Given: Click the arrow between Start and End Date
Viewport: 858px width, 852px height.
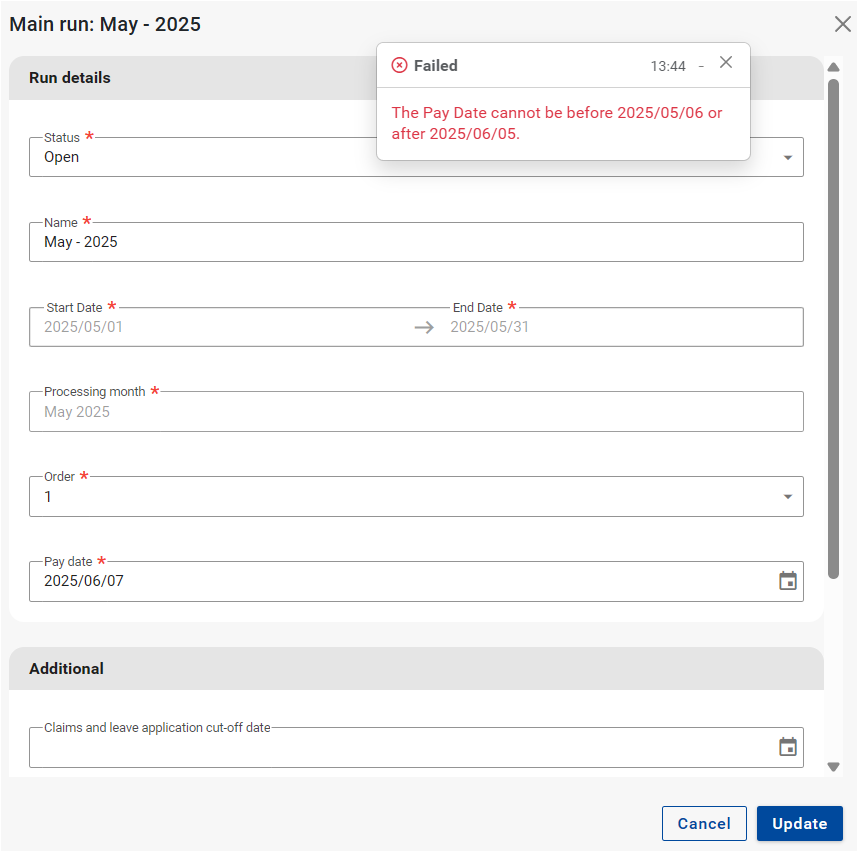Looking at the screenshot, I should pyautogui.click(x=424, y=327).
